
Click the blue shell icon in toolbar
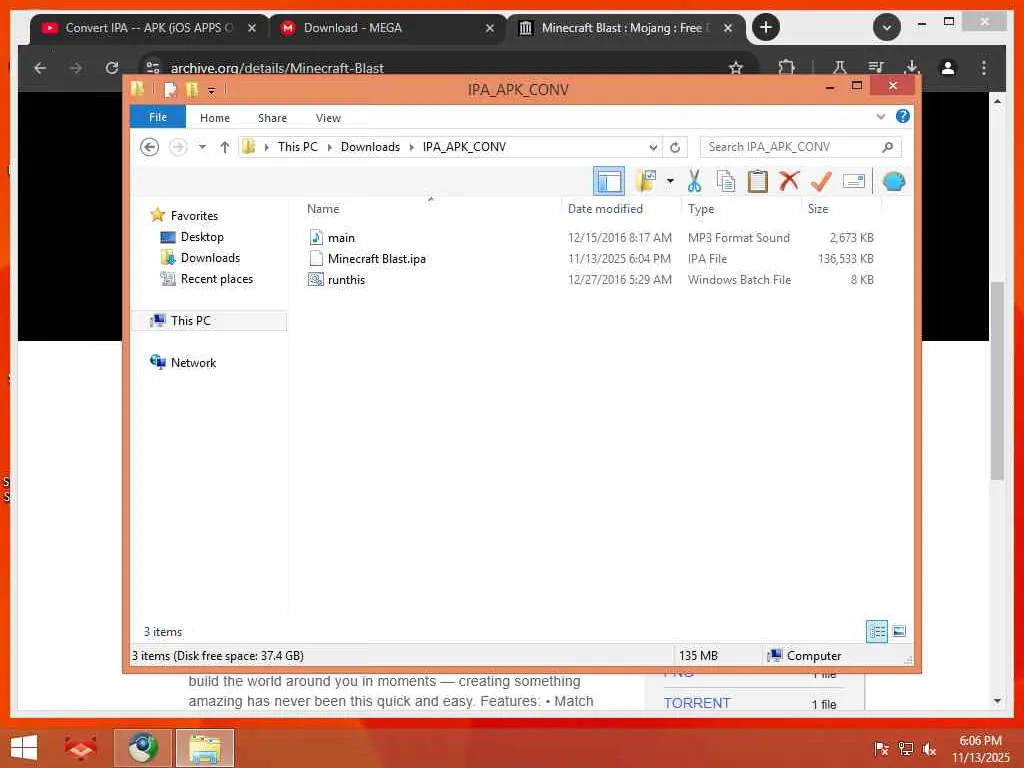coord(893,181)
